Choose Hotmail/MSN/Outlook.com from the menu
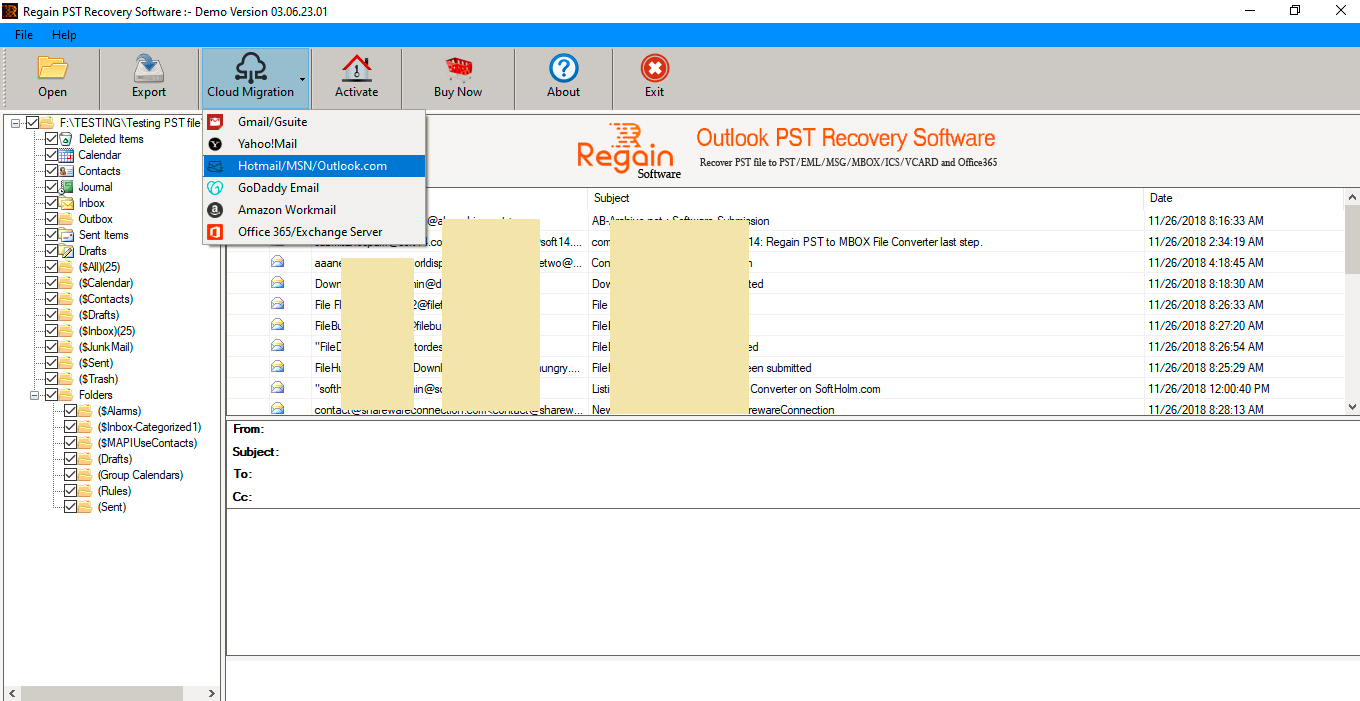Viewport: 1360px width, 701px height. (315, 166)
